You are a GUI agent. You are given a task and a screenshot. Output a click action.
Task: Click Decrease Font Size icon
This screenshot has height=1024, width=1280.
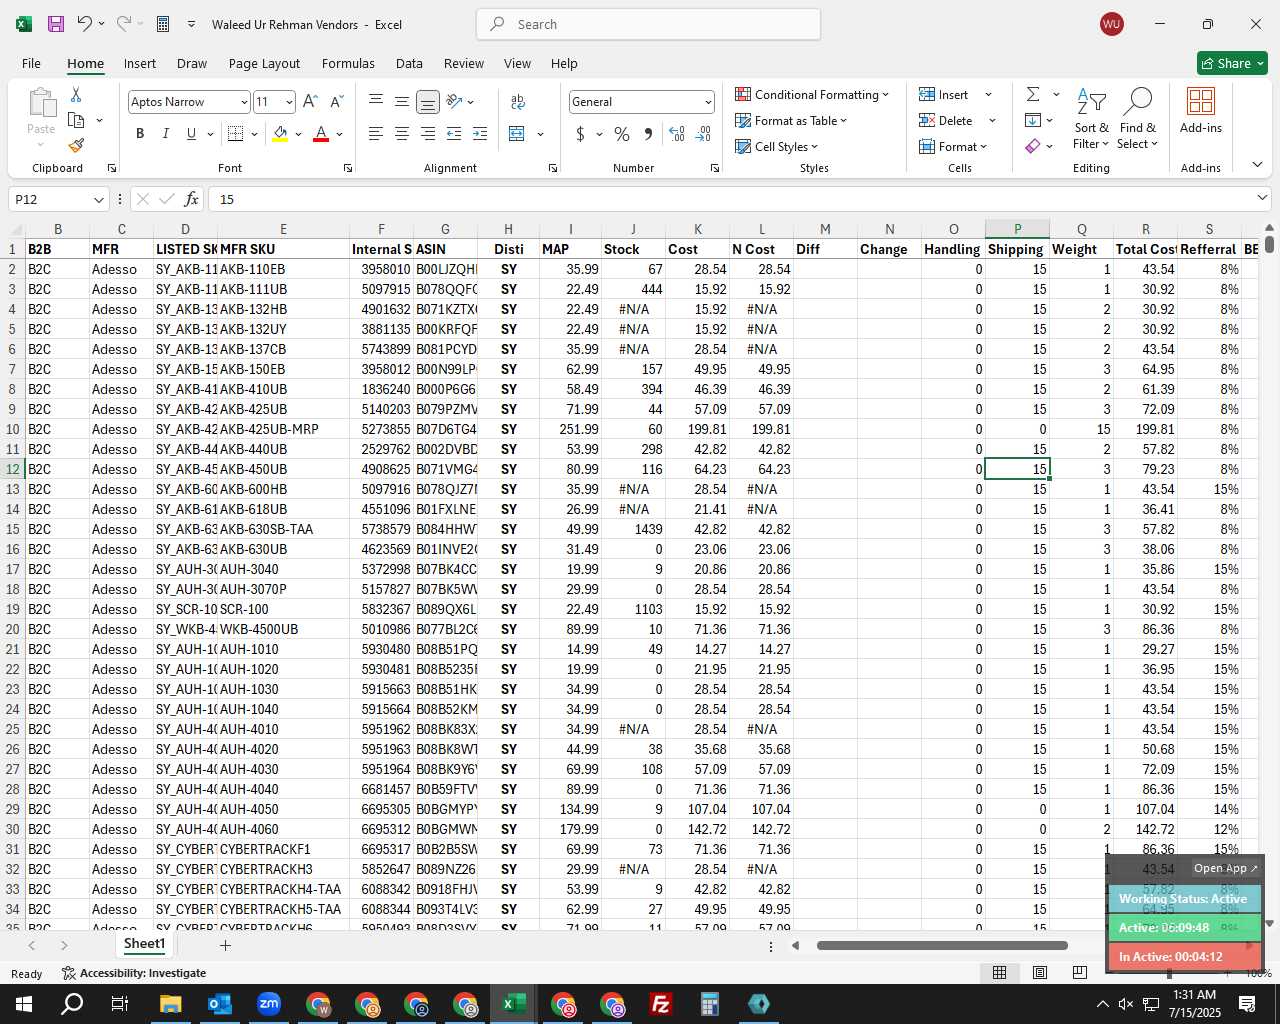pos(336,102)
